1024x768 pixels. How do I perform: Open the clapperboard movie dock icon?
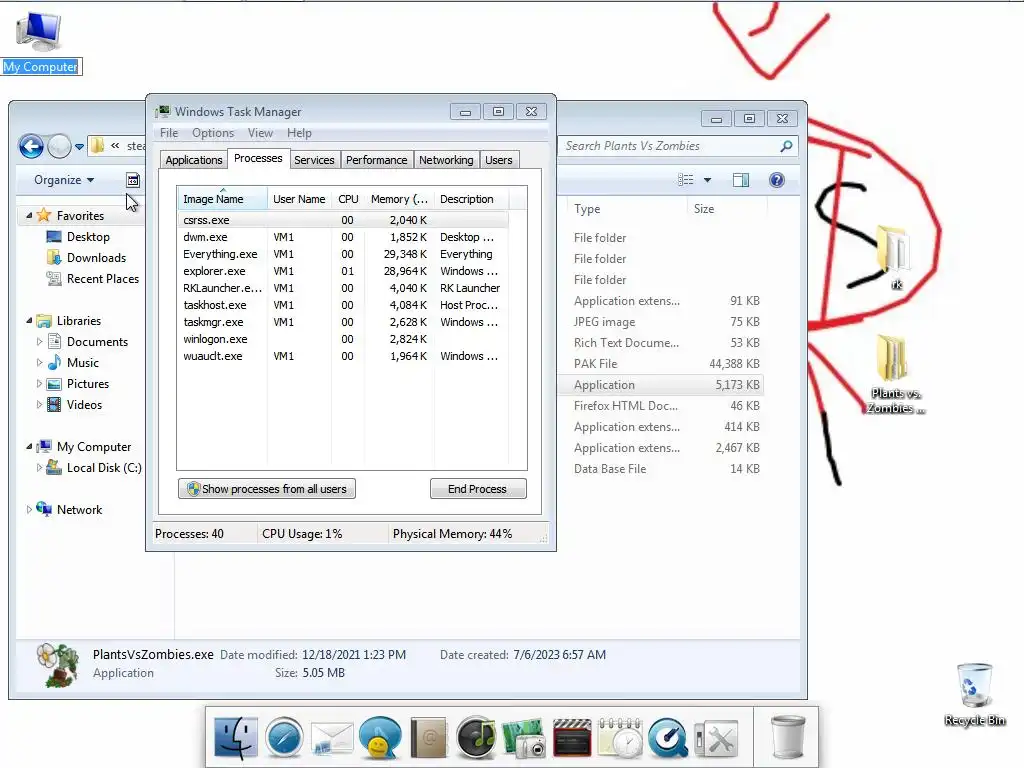(572, 739)
